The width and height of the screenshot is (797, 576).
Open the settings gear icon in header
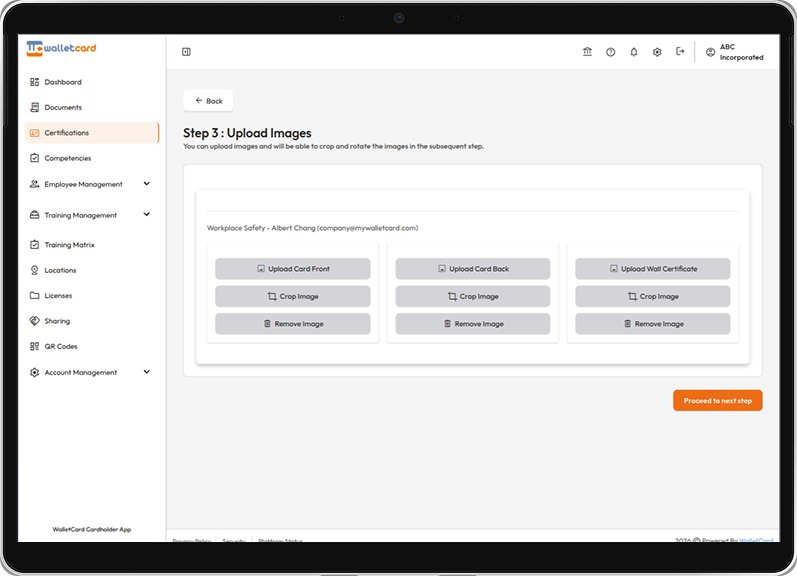657,52
